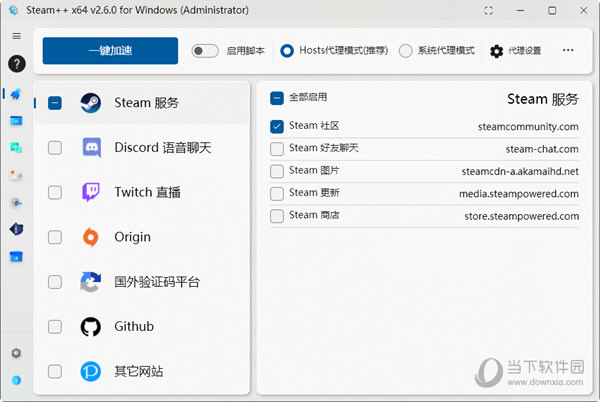Check the Twitch 直播 checkbox
The height and width of the screenshot is (402, 600).
coord(55,192)
